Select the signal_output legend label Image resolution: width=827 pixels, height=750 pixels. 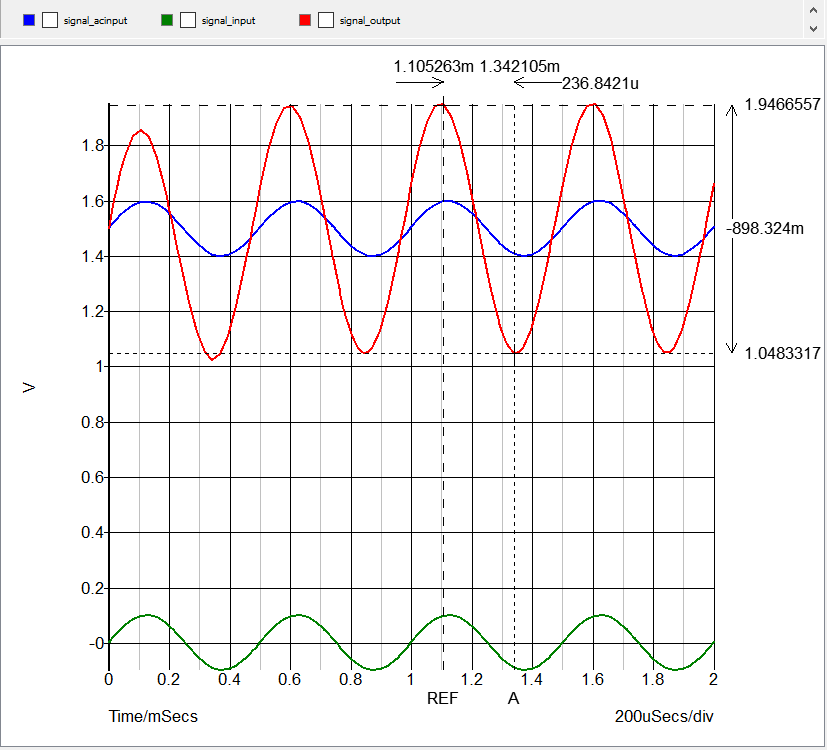pyautogui.click(x=372, y=19)
